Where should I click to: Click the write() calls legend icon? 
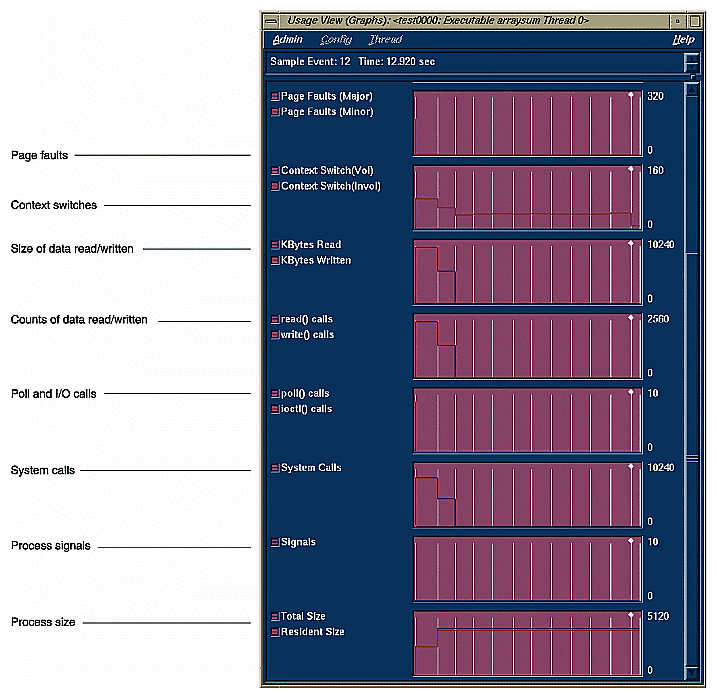275,335
